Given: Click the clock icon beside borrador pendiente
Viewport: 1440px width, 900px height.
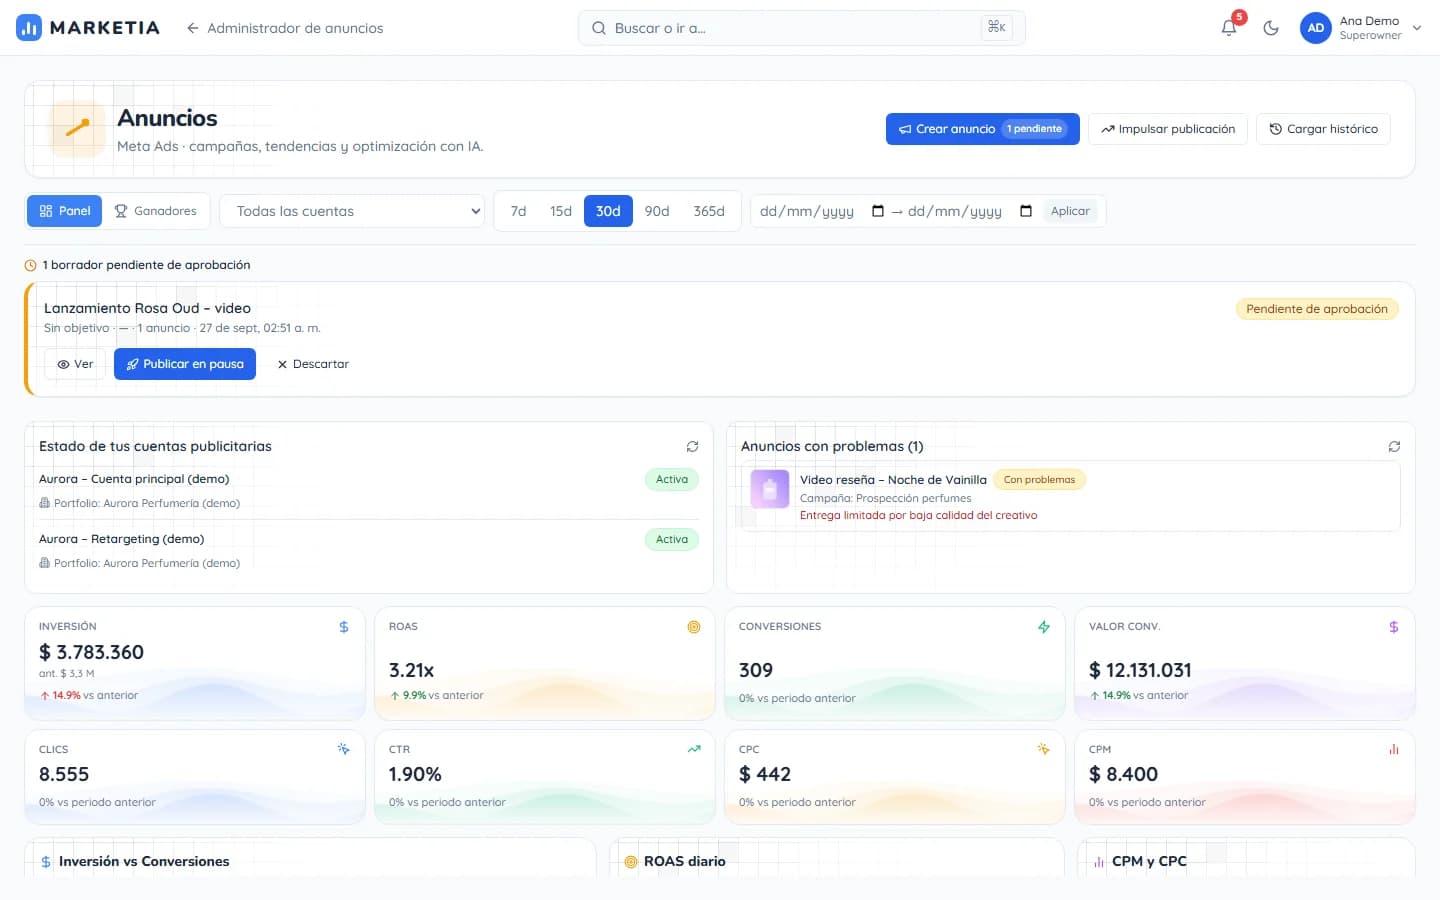Looking at the screenshot, I should pos(30,265).
